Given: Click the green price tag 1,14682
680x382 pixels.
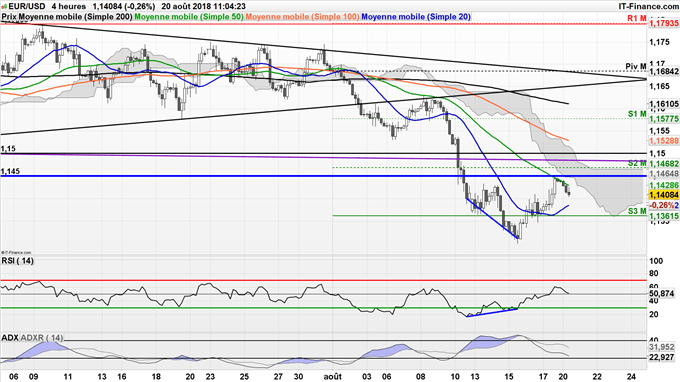Looking at the screenshot, I should pyautogui.click(x=663, y=164).
